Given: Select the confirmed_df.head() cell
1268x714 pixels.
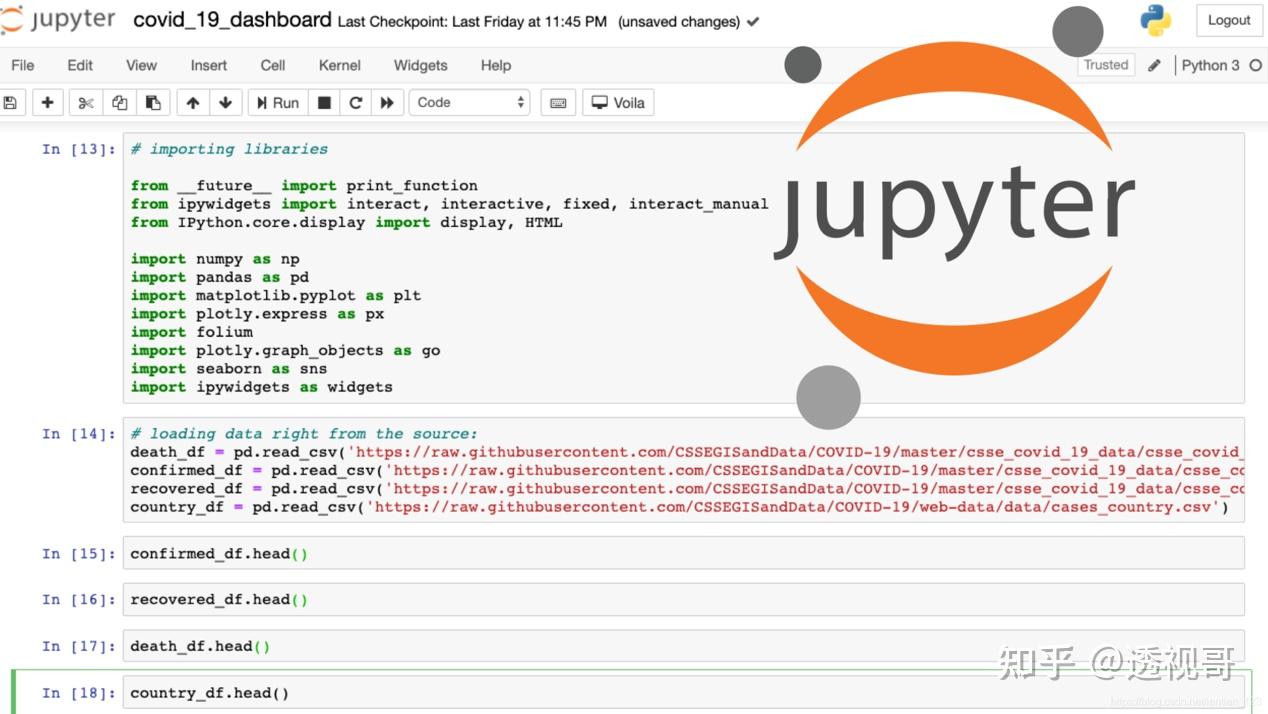Looking at the screenshot, I should [683, 553].
